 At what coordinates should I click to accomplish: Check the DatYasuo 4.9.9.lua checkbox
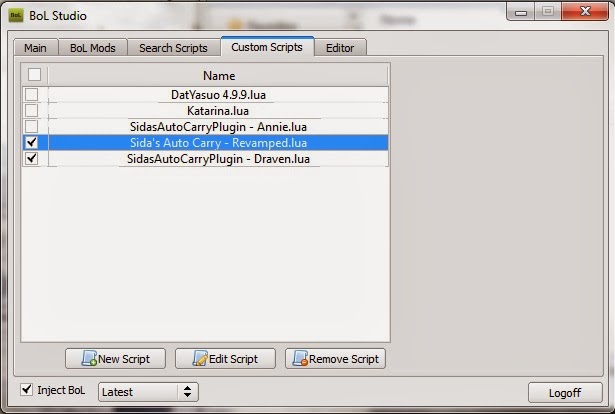click(31, 94)
